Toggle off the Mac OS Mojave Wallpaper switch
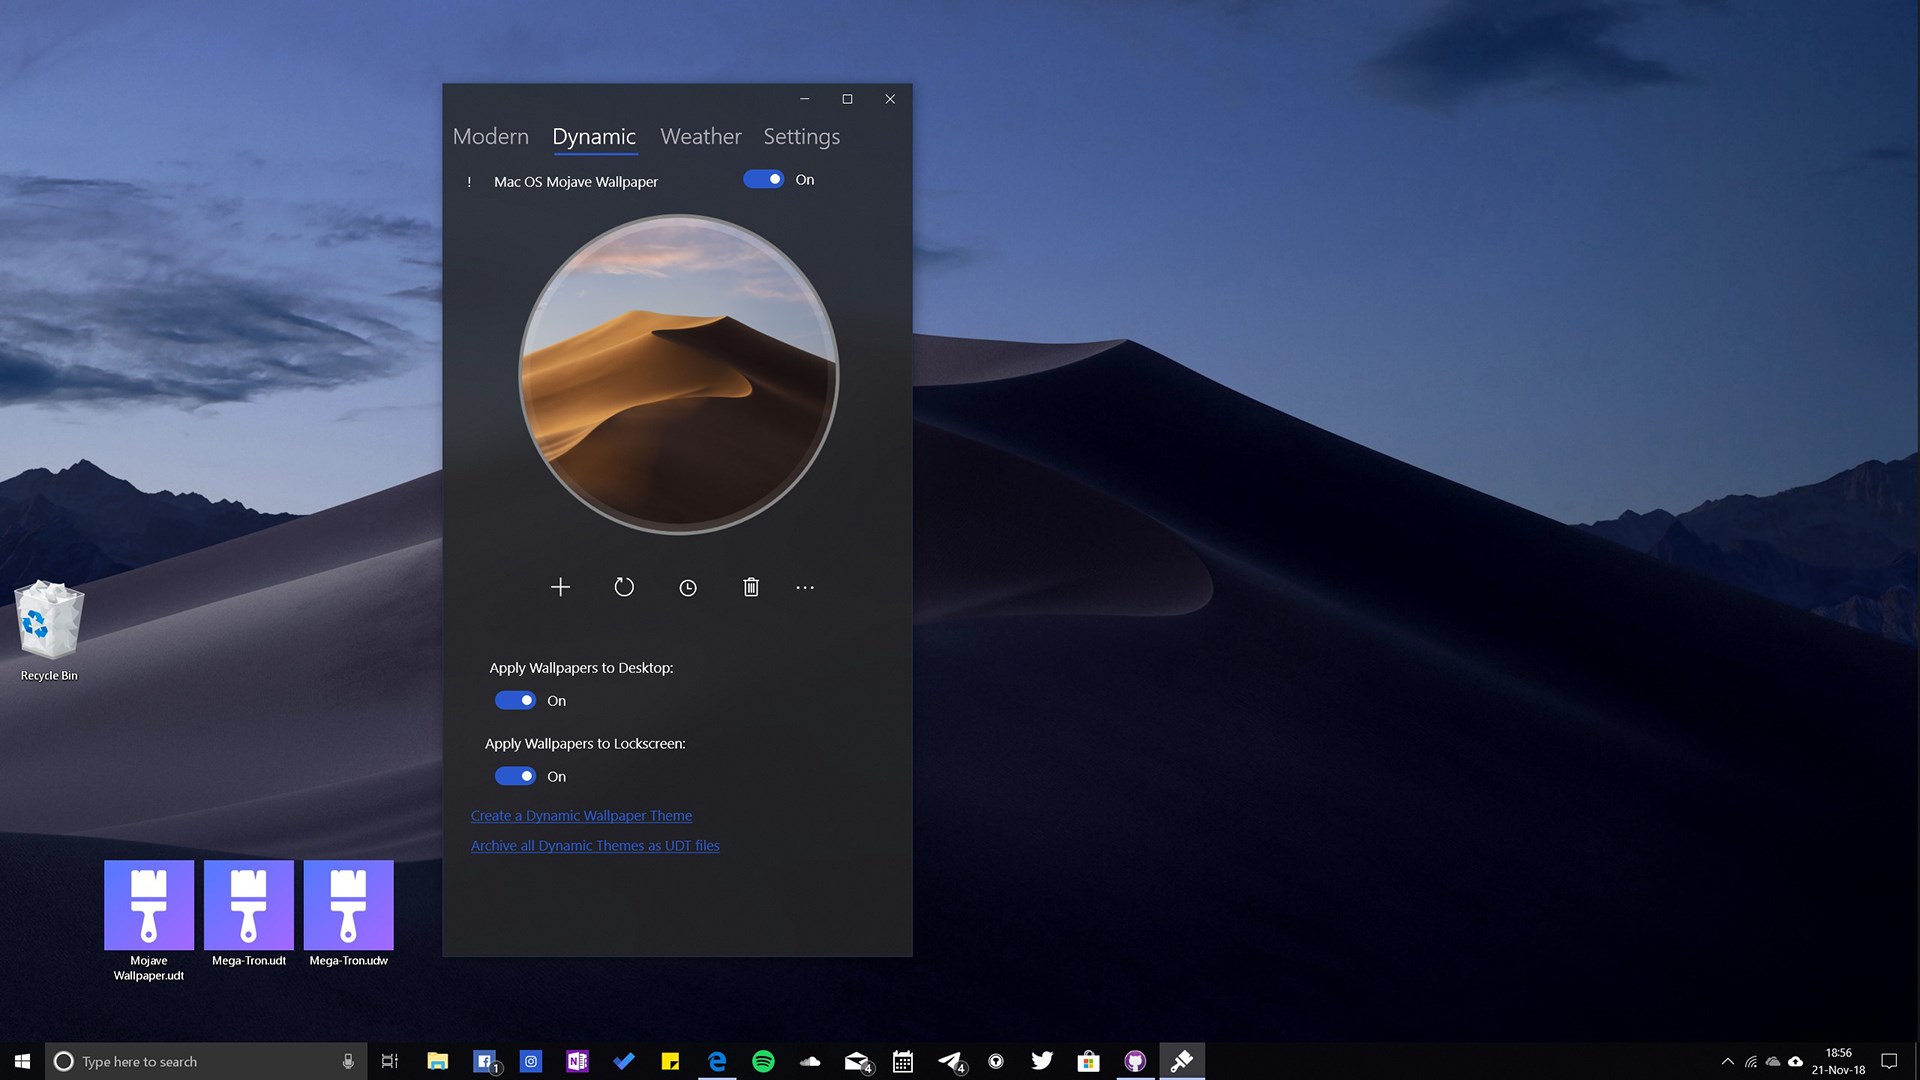The image size is (1920, 1080). pos(764,179)
